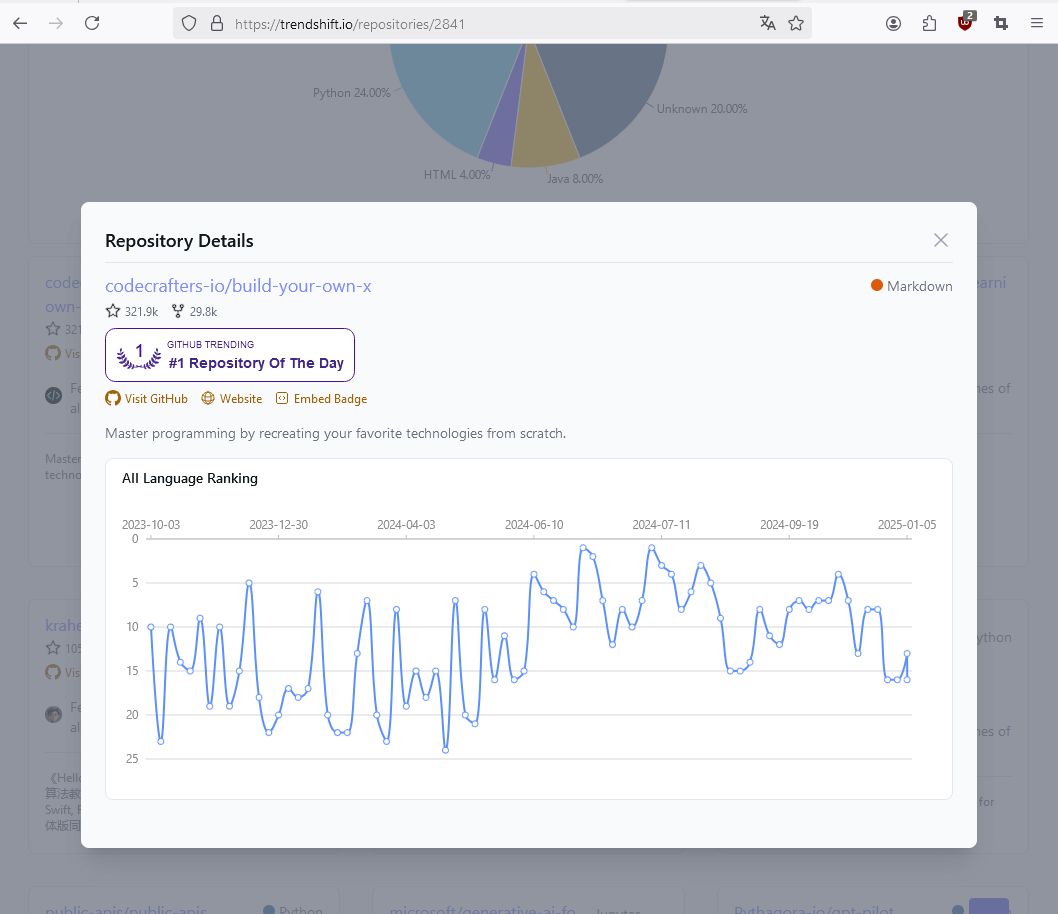Click the 2024-07-11 axis date label
Viewport: 1058px width, 914px height.
pos(661,525)
